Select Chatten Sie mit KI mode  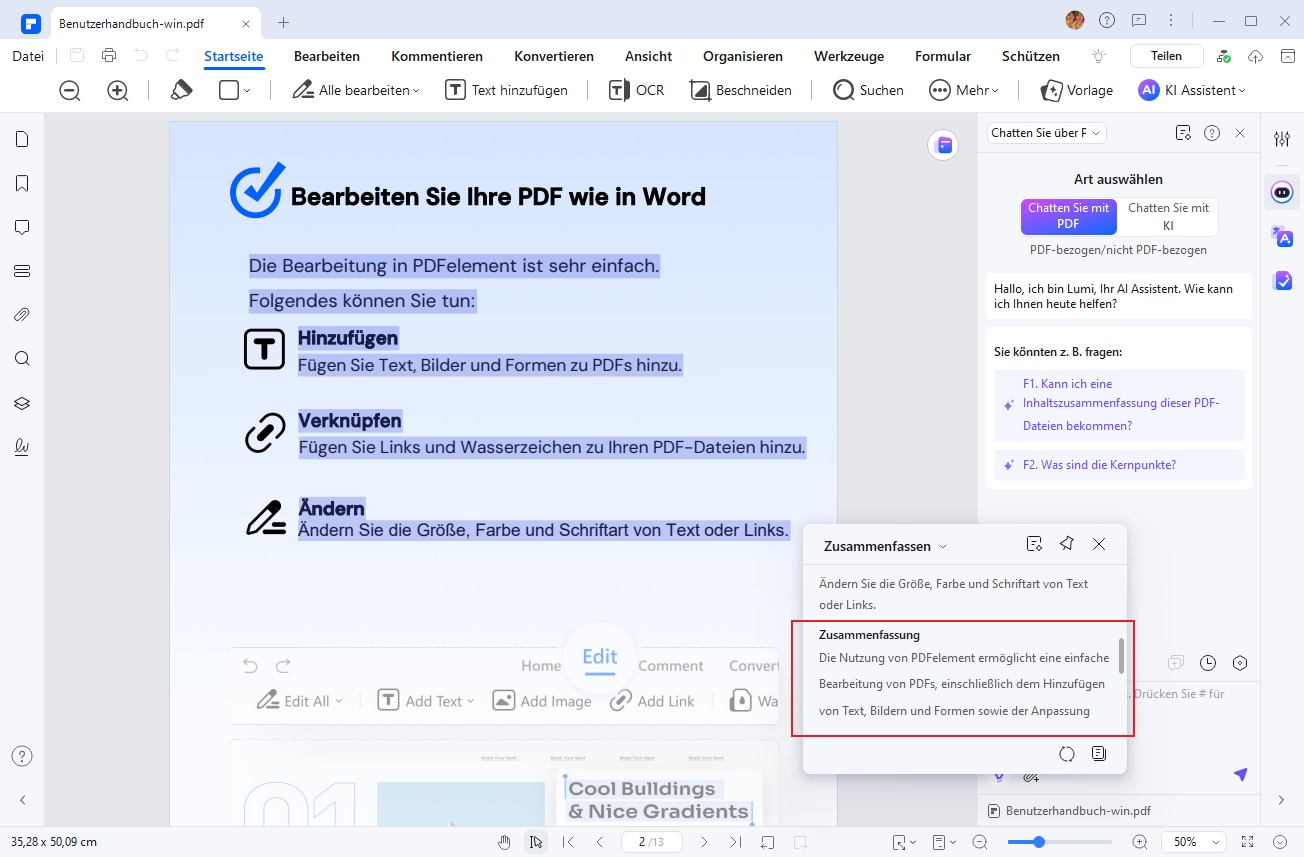[1168, 216]
